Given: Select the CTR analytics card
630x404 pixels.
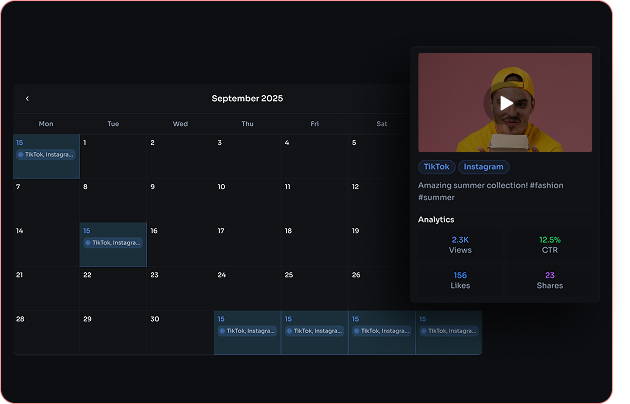Looking at the screenshot, I should click(x=549, y=245).
